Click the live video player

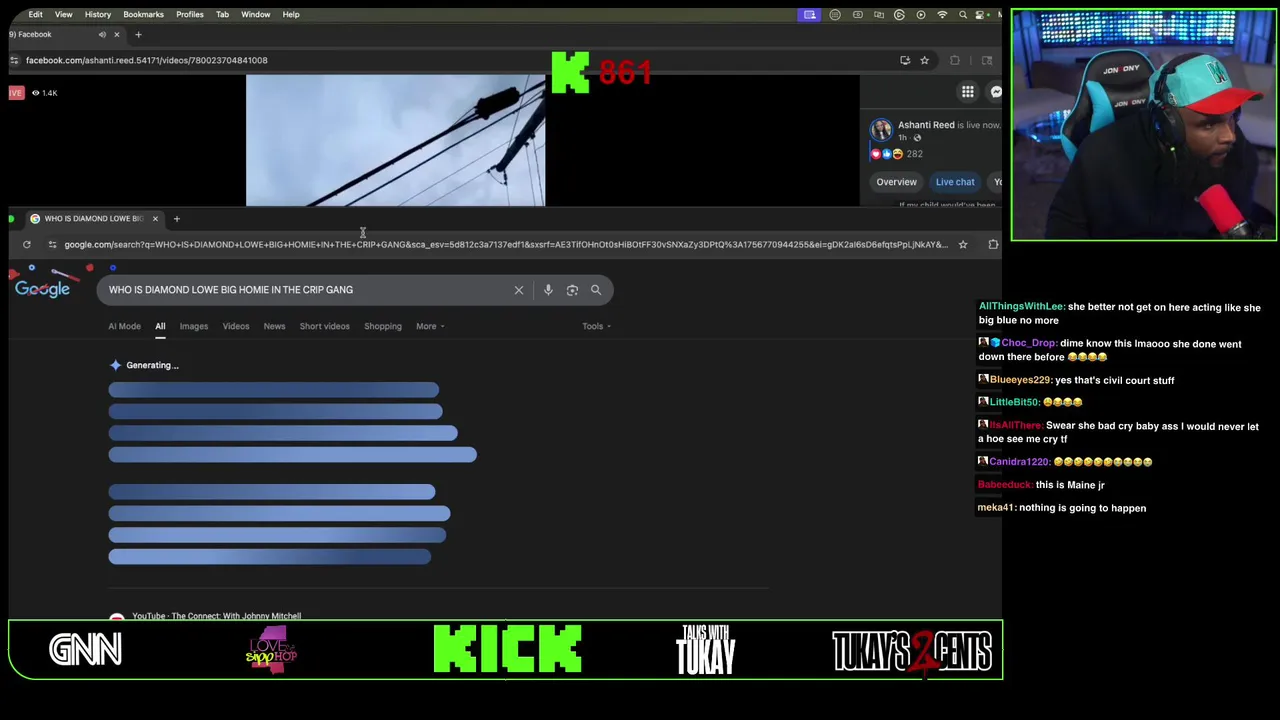tap(396, 141)
